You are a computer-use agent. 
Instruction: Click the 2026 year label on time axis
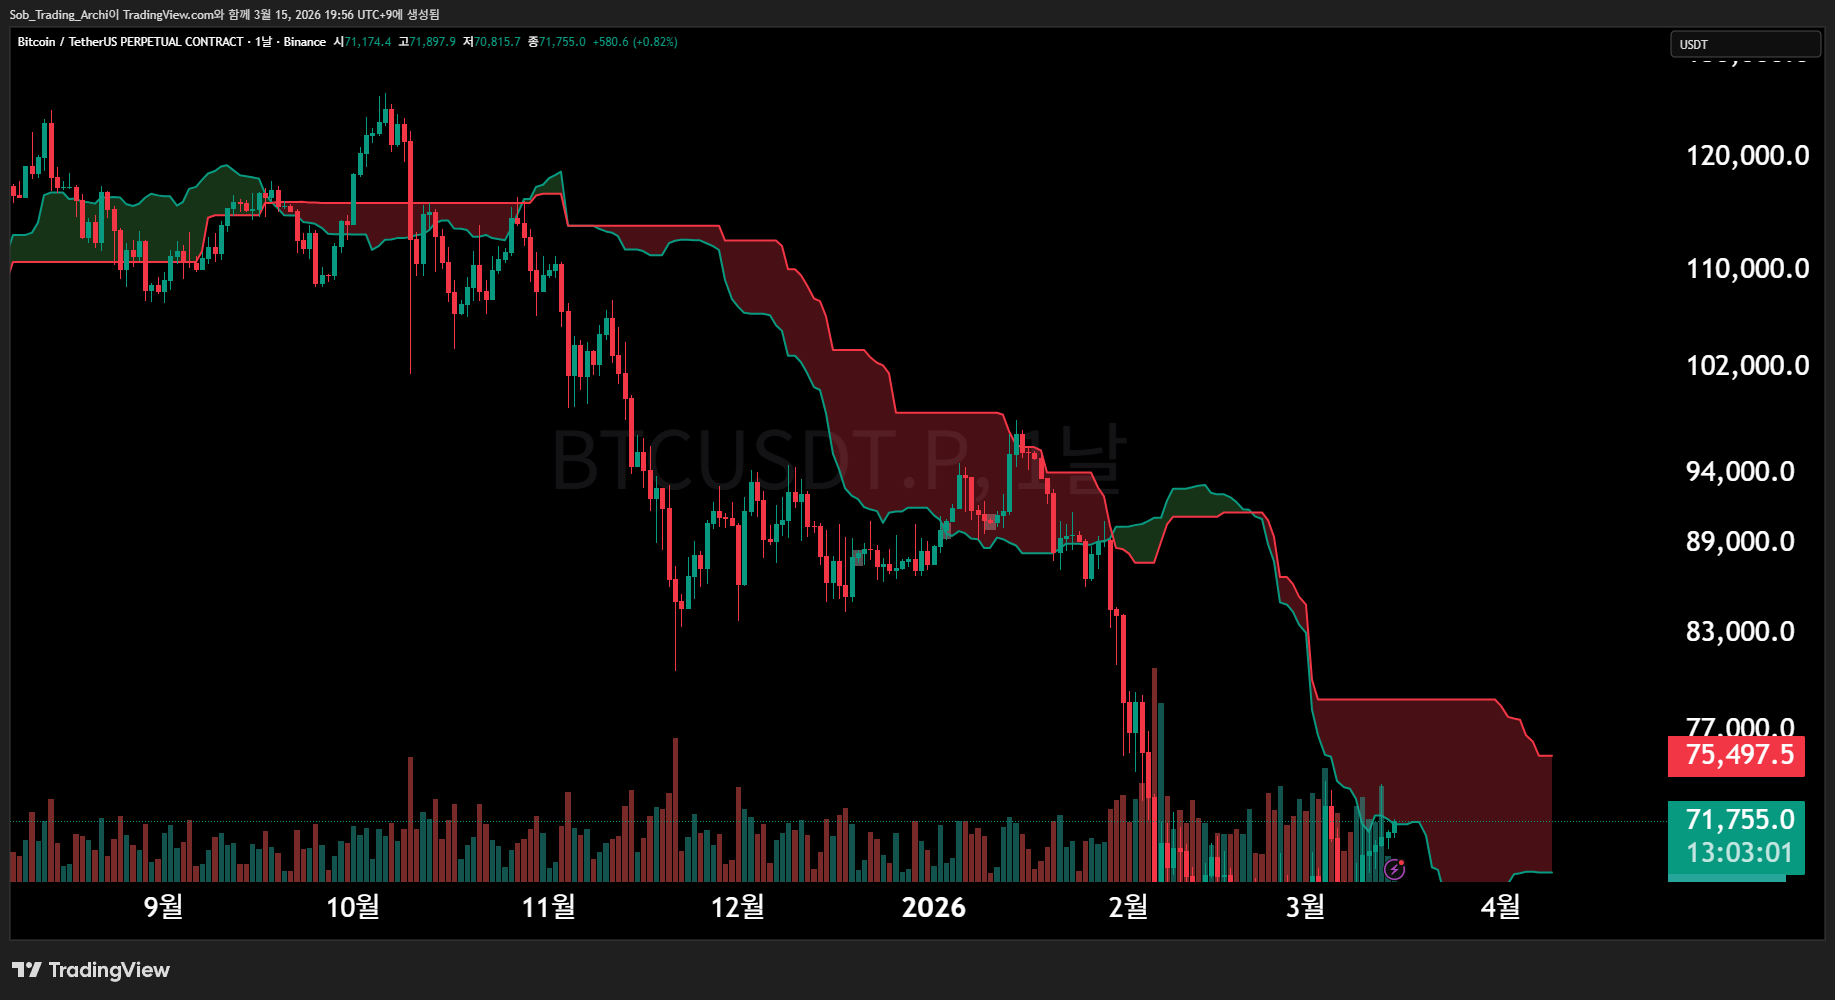click(x=933, y=907)
